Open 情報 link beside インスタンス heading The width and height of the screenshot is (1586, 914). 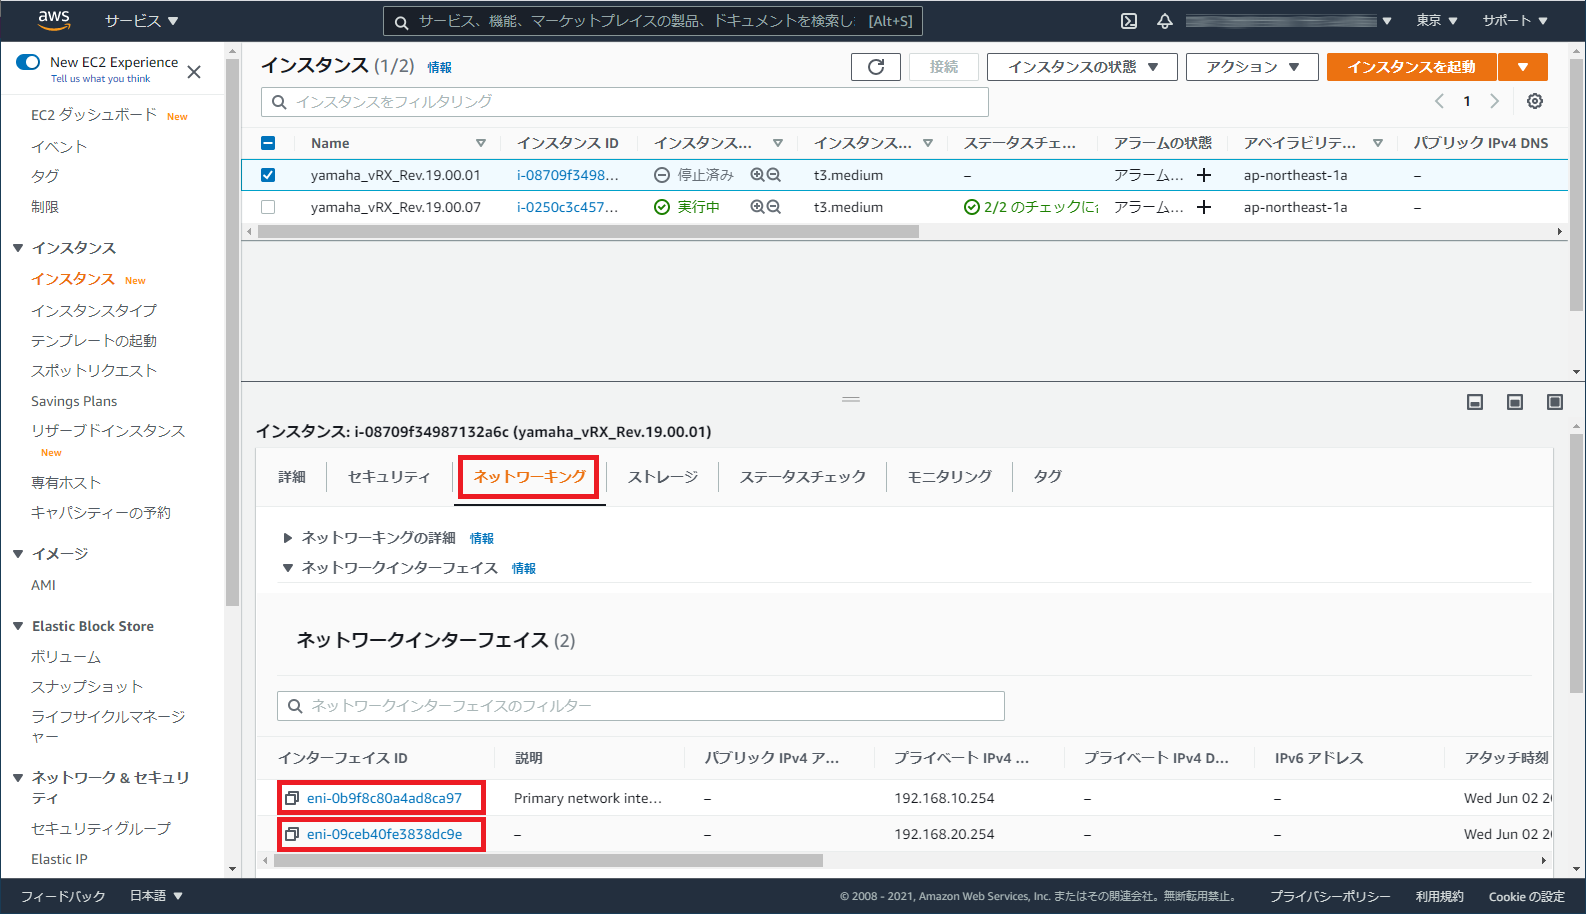(x=440, y=67)
